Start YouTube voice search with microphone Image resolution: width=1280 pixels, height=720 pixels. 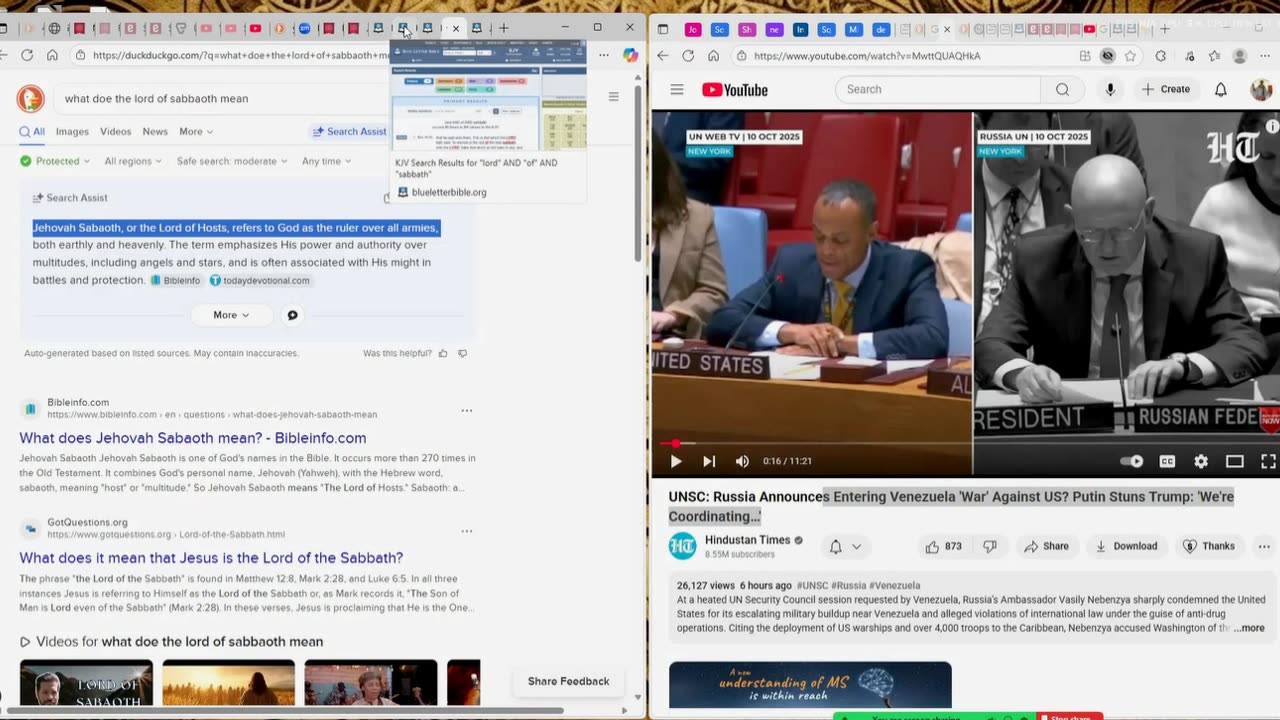(x=1110, y=90)
